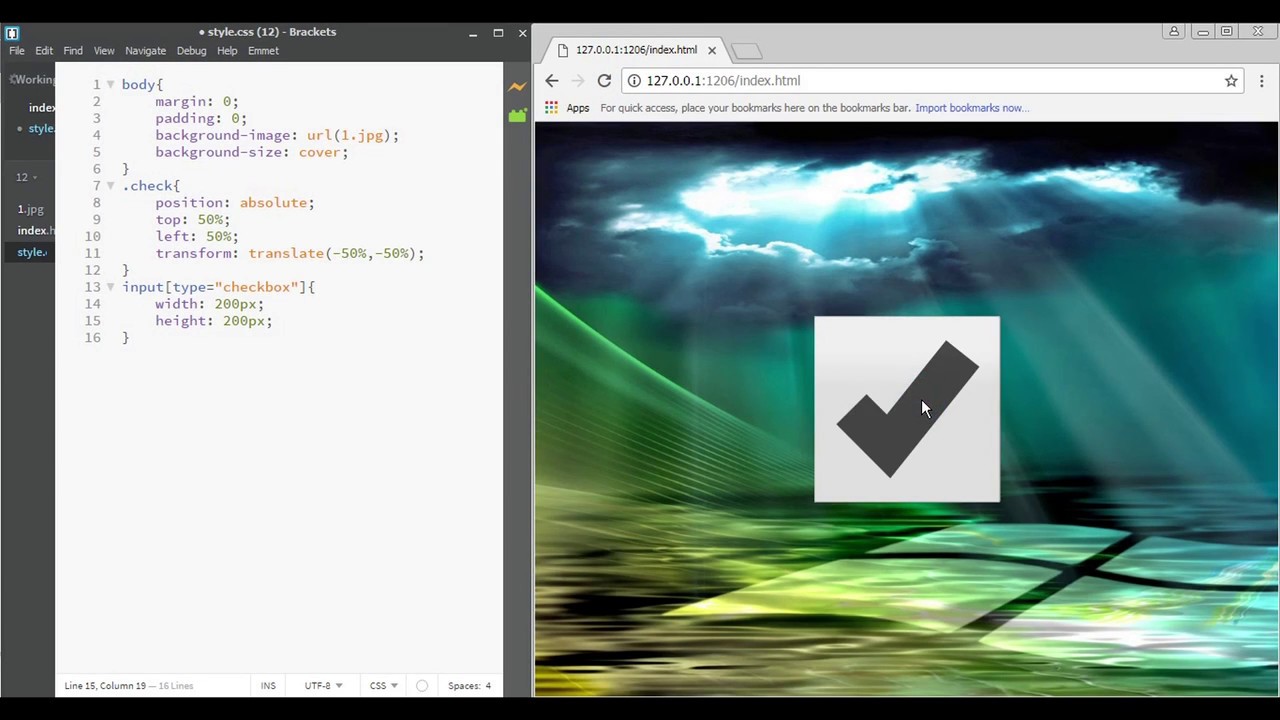
Task: Click the Chrome address bar URL field
Action: pos(930,81)
